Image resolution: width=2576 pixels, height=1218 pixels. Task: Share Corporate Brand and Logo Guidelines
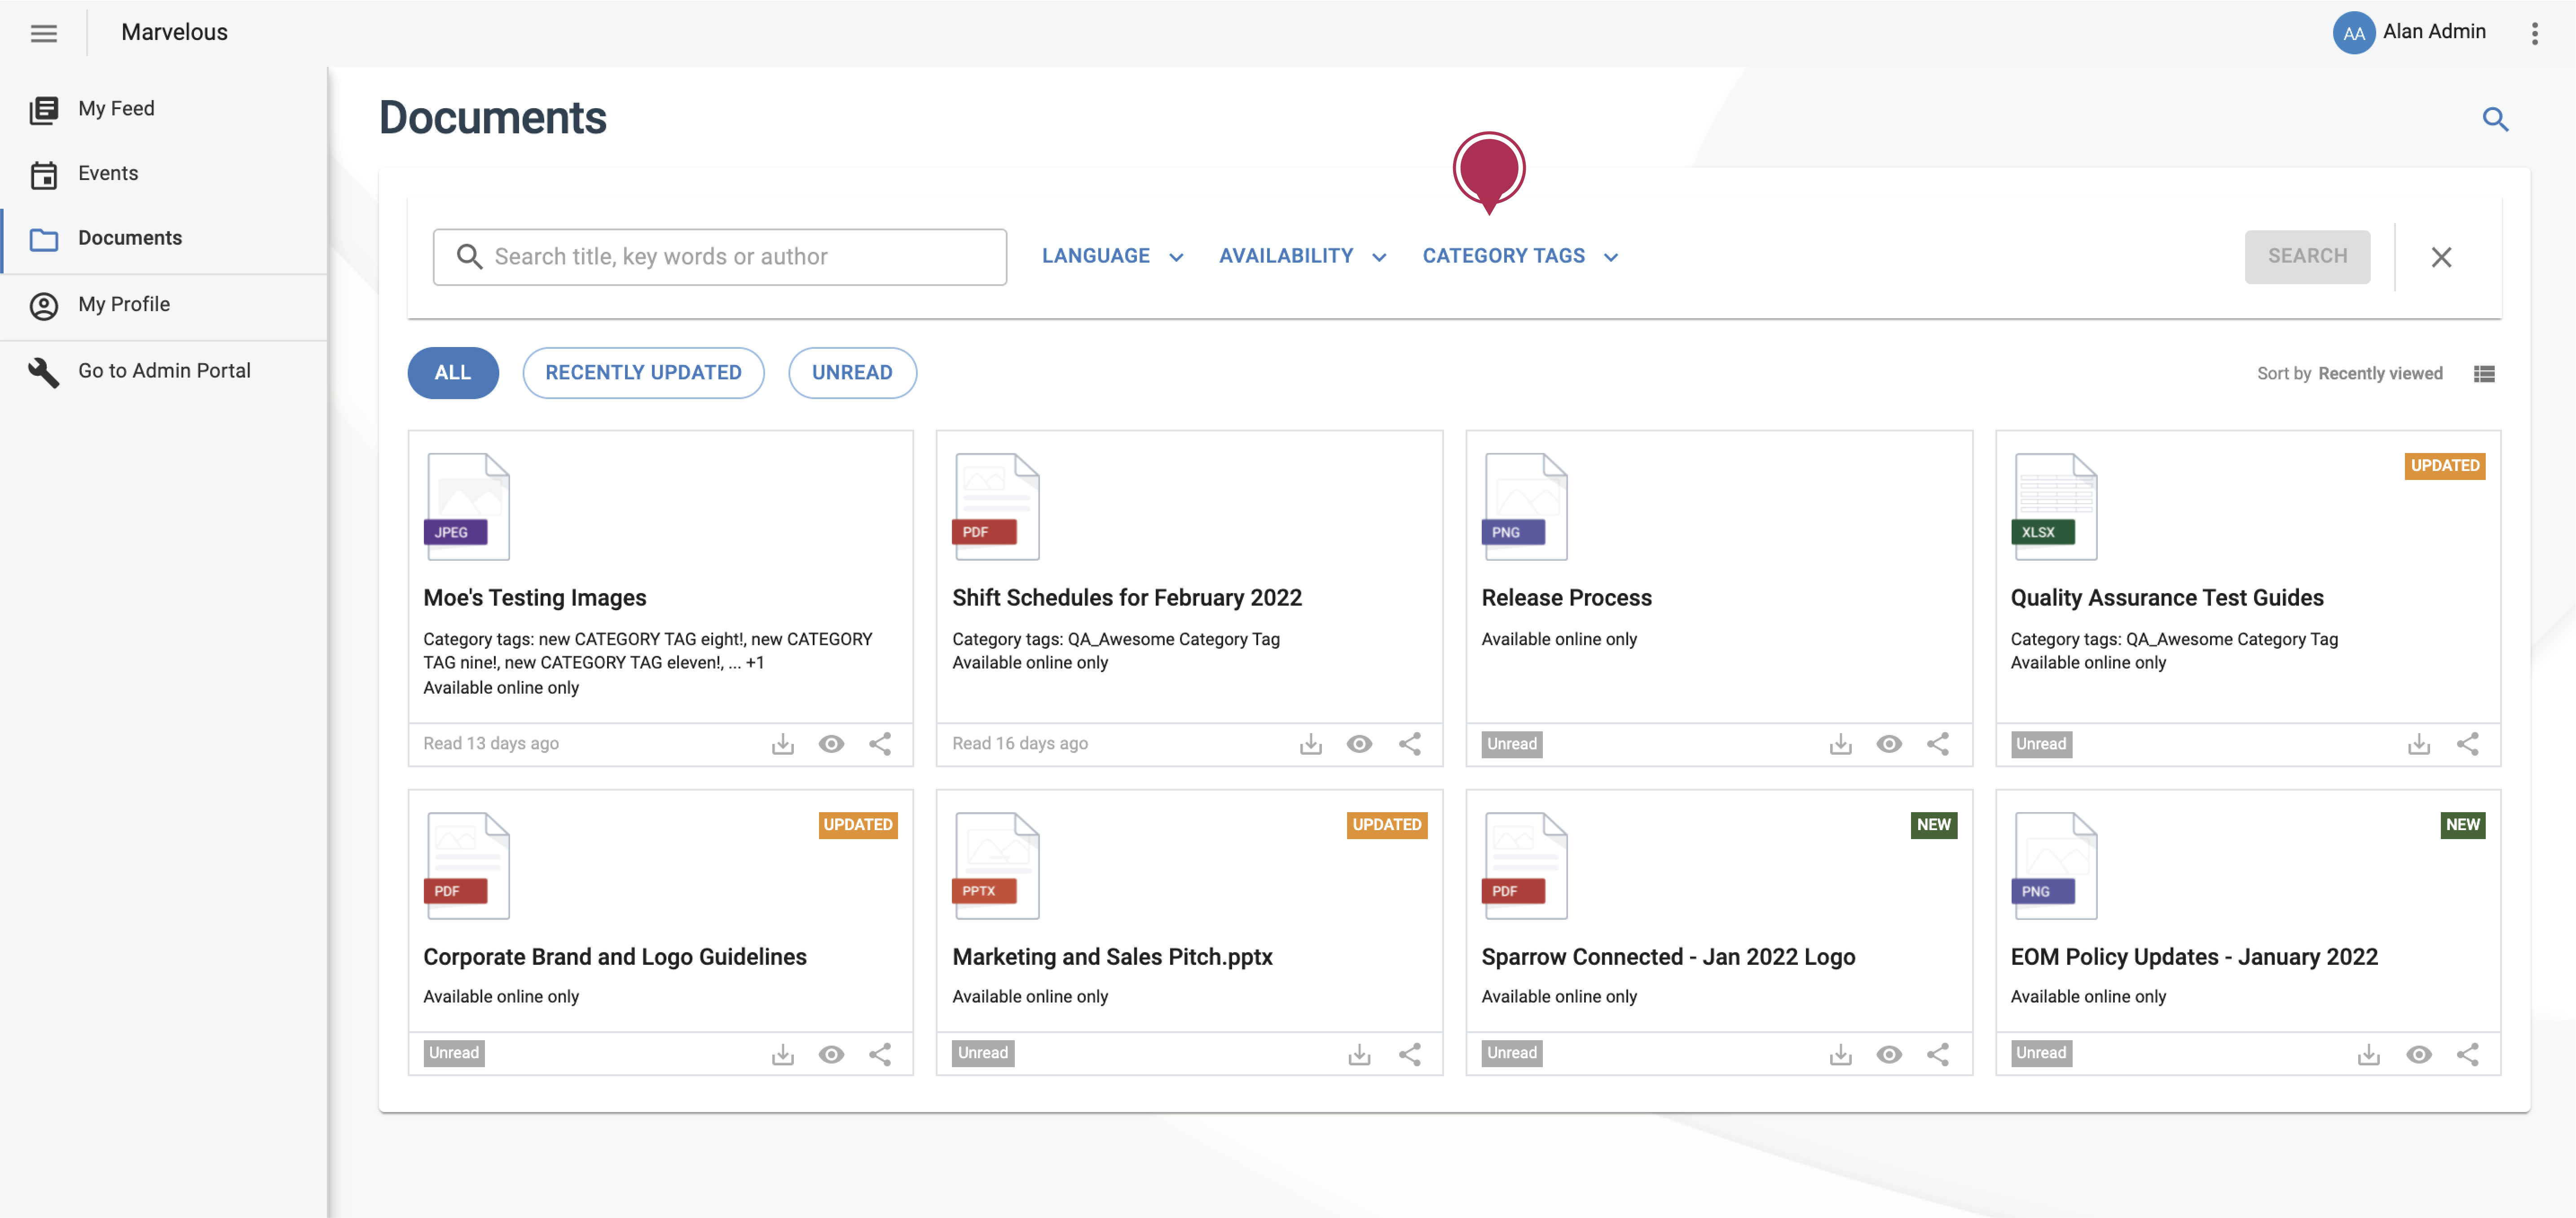[880, 1054]
